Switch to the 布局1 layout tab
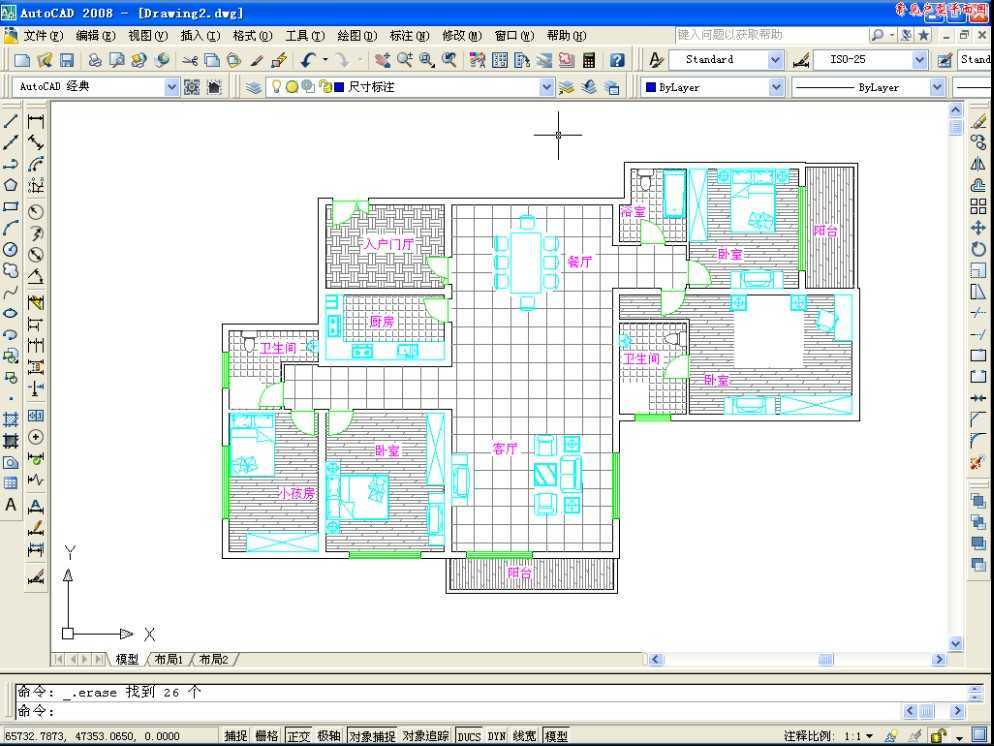This screenshot has height=746, width=994. (169, 659)
